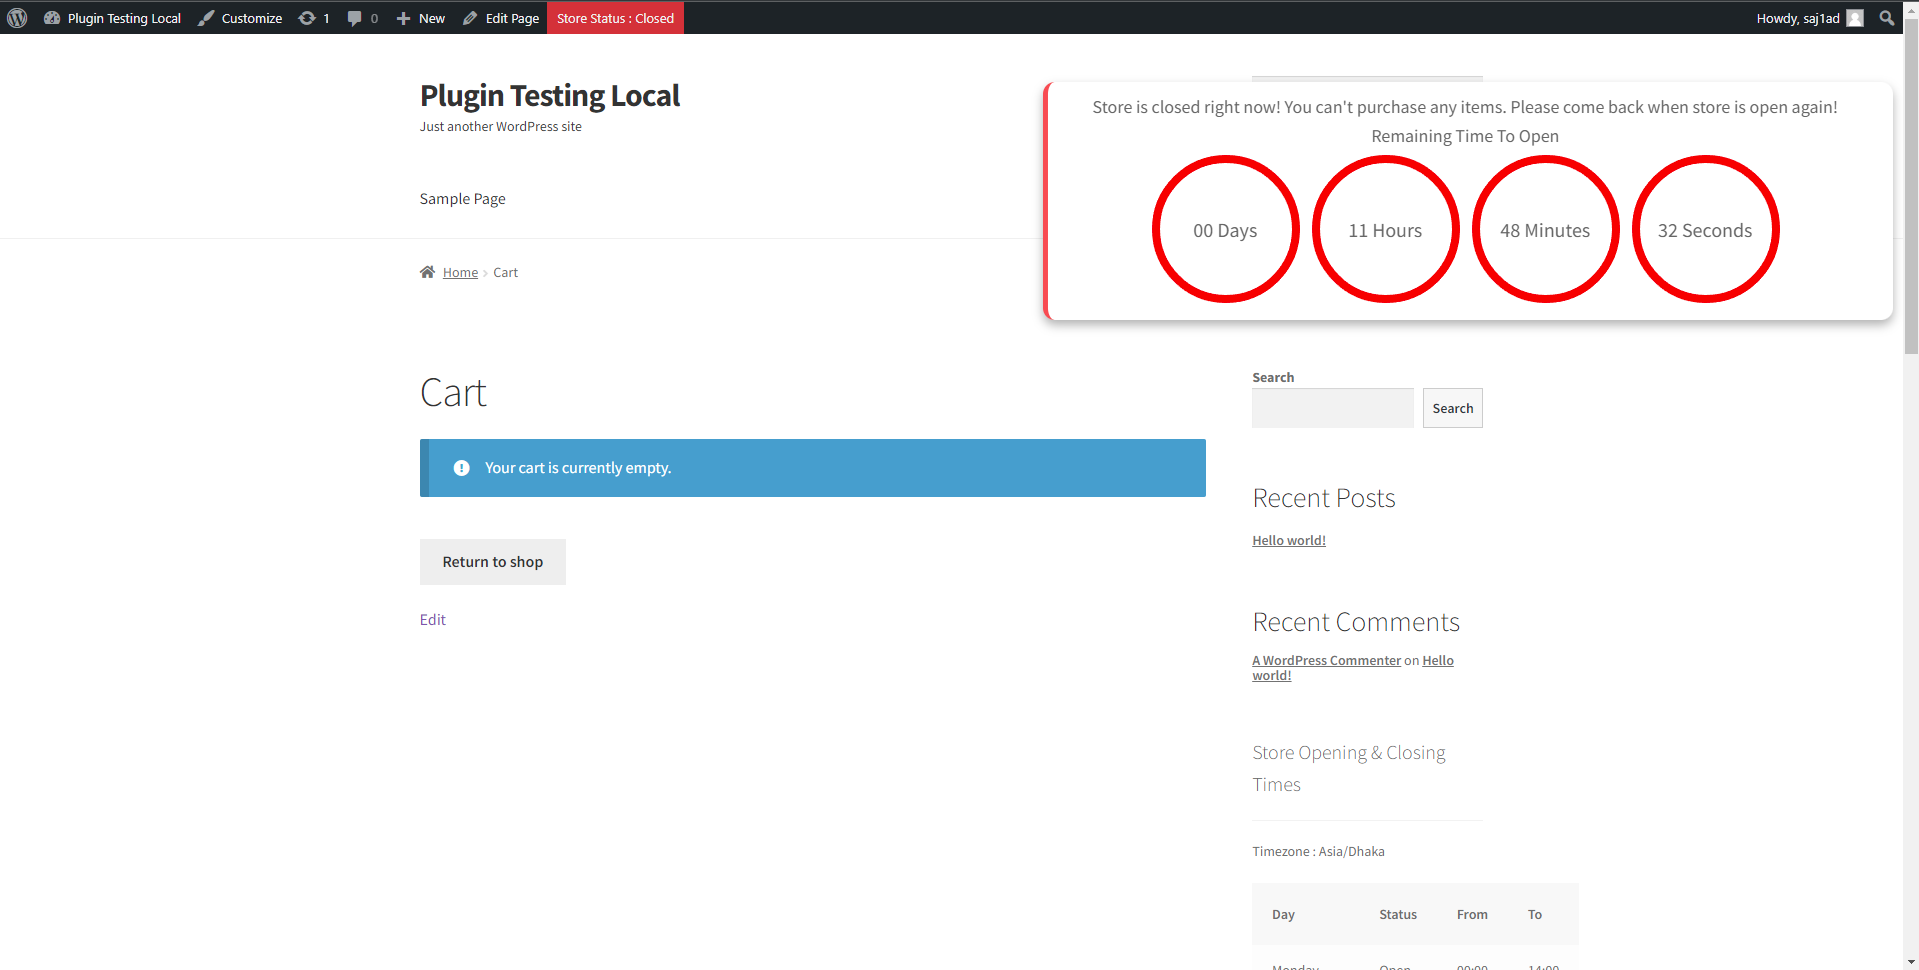Screen dimensions: 1919x970
Task: Click the sidebar Search button
Action: [1453, 408]
